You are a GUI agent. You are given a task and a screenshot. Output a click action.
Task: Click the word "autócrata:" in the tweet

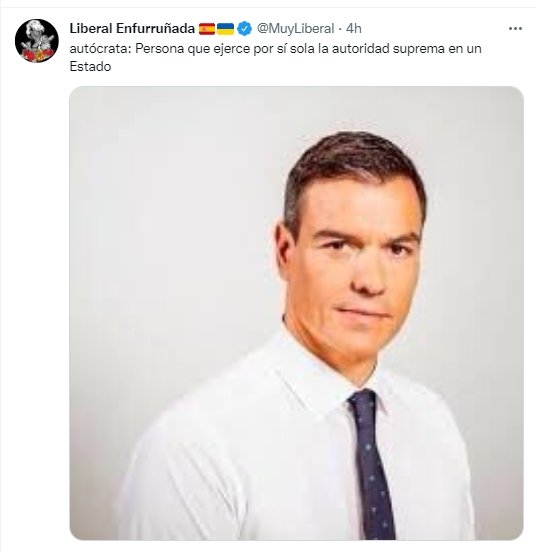pos(100,49)
